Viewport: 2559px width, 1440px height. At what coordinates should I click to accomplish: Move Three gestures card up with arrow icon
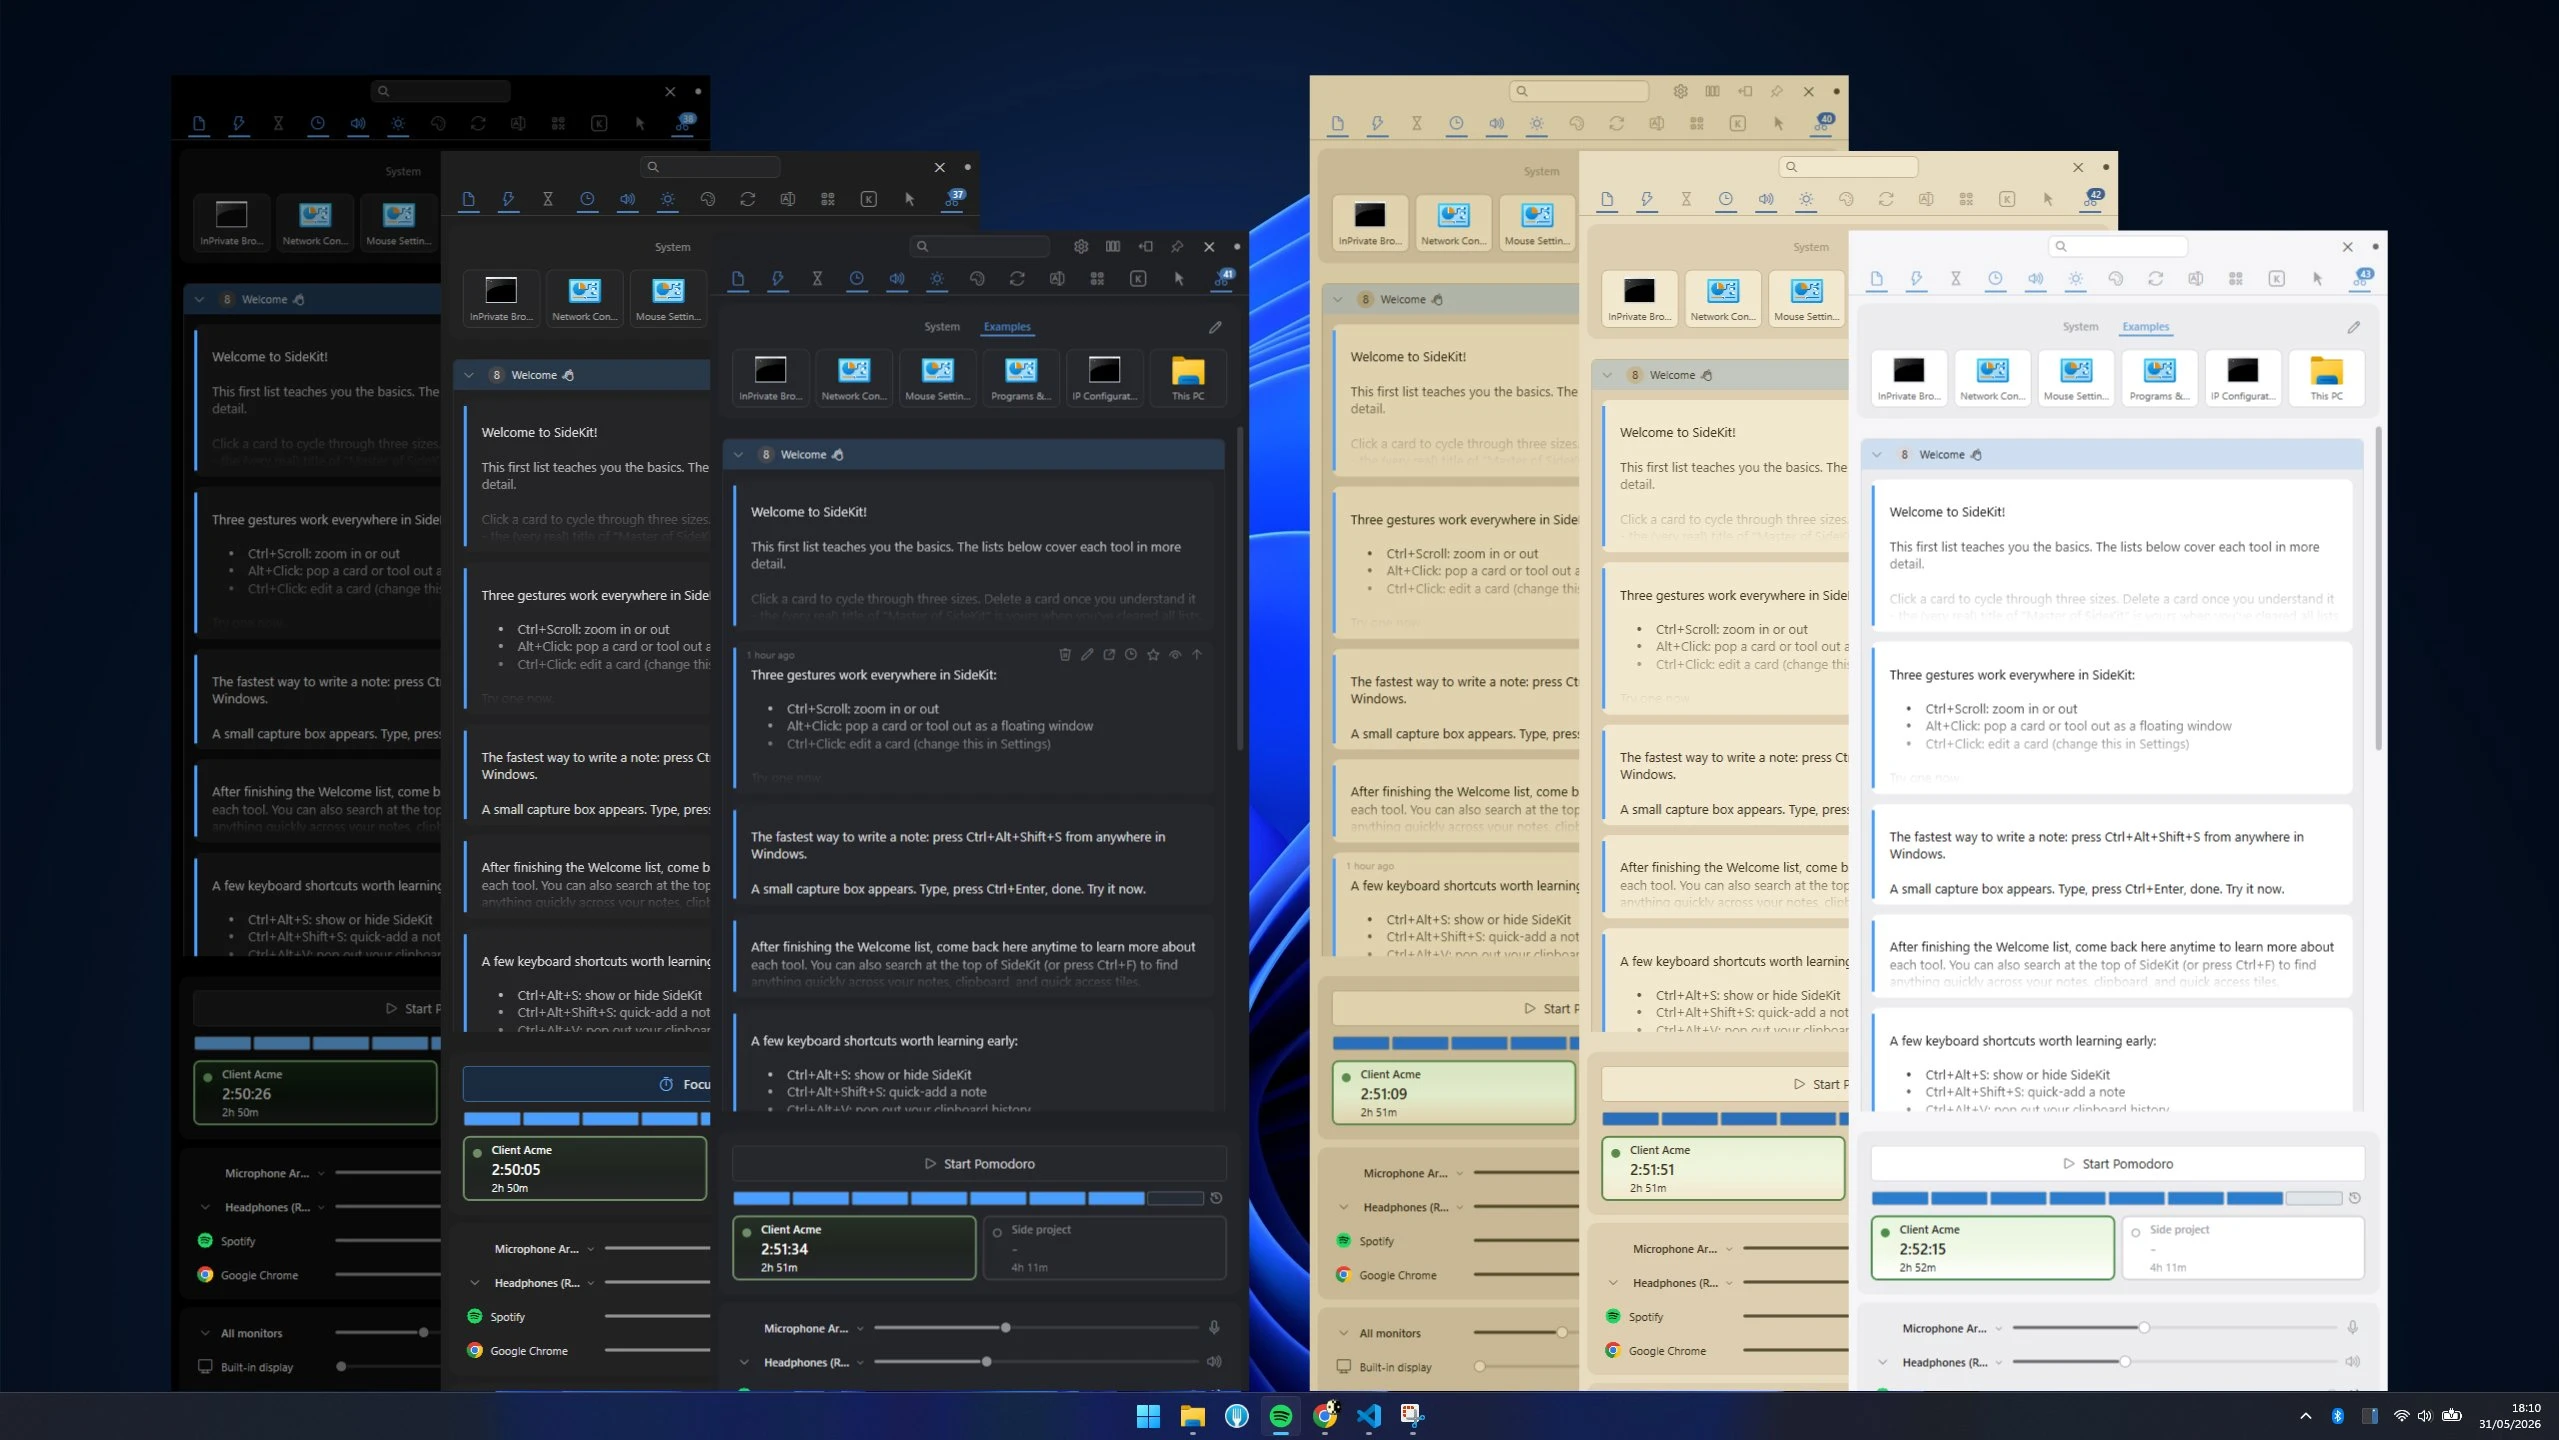click(x=1197, y=655)
